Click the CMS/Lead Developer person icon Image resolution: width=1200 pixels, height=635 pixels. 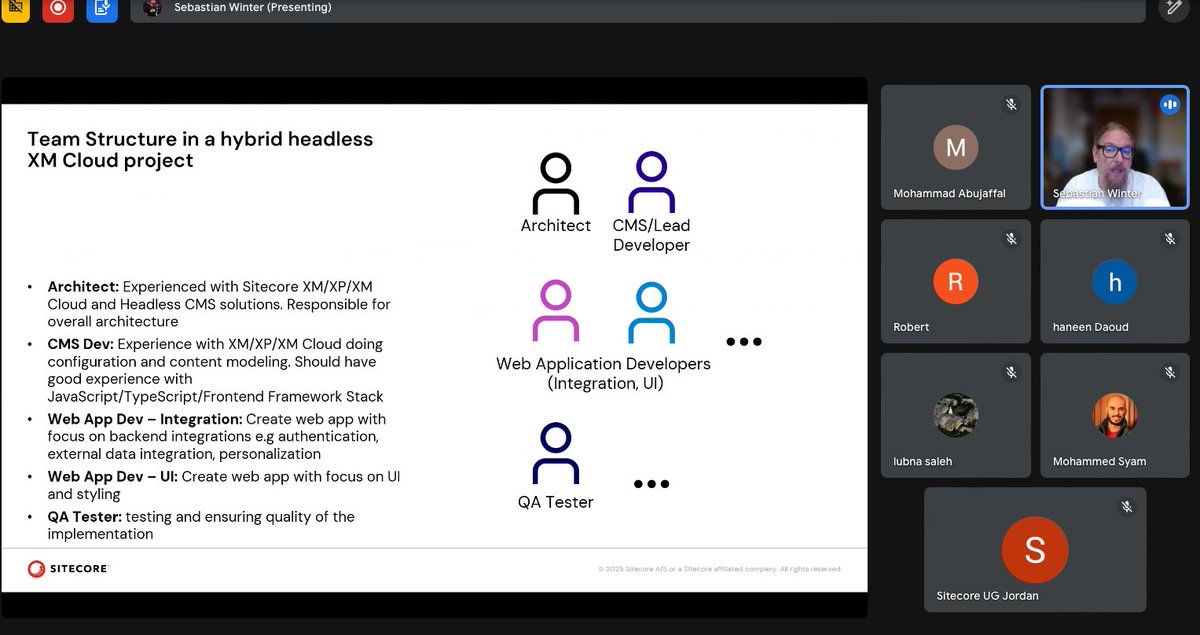coord(651,183)
